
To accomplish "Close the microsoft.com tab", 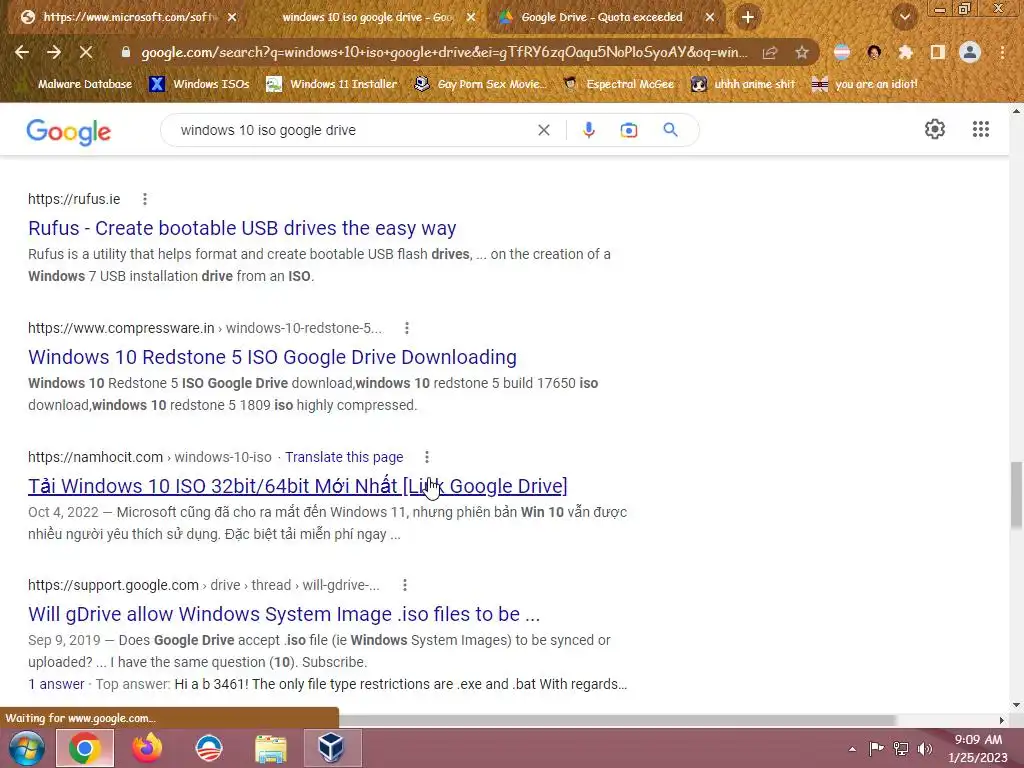I will (x=232, y=17).
